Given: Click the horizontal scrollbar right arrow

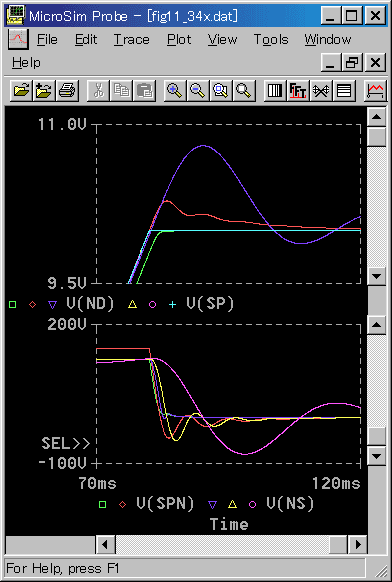Looking at the screenshot, I should pos(358,545).
